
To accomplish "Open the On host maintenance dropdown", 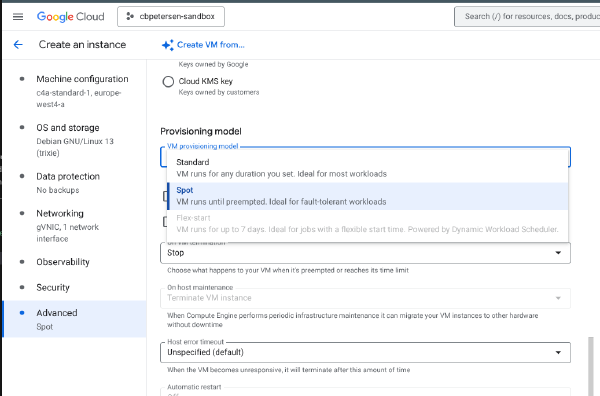I will 365,298.
